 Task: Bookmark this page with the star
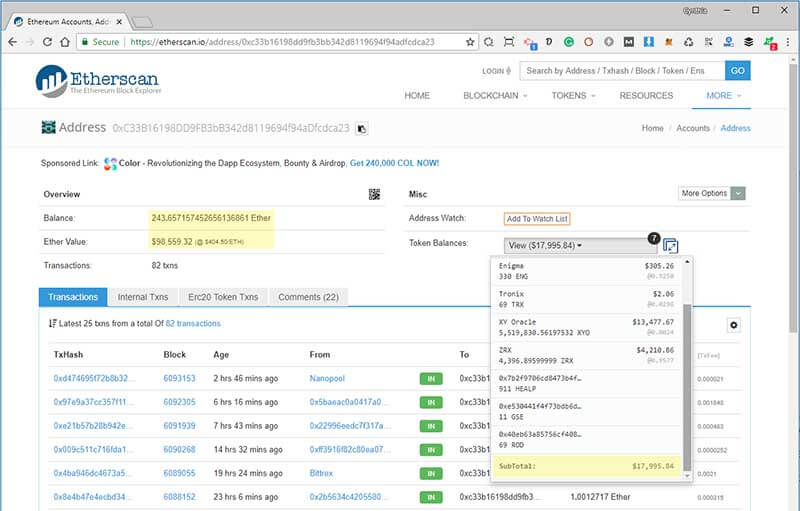pos(470,42)
